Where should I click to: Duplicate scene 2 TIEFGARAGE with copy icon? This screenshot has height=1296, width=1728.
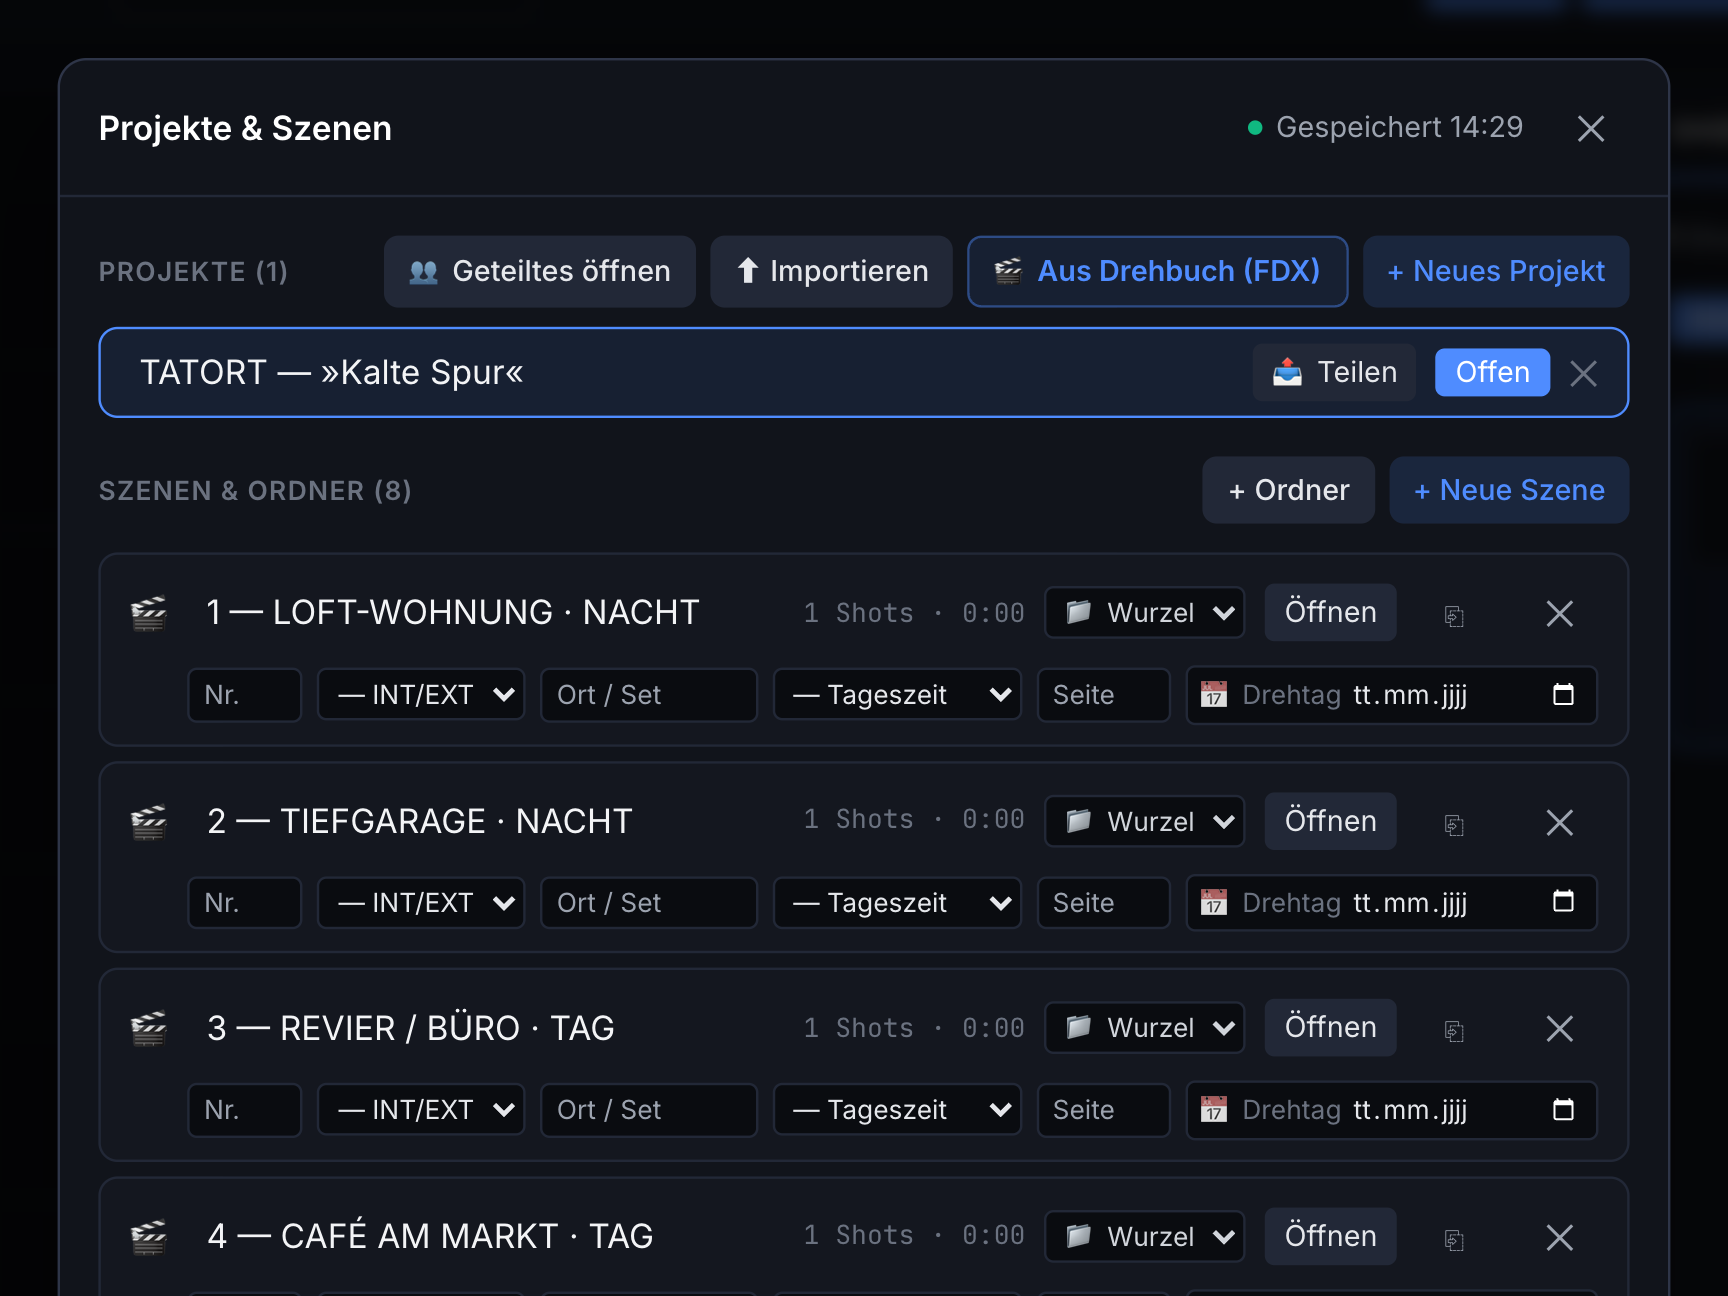pos(1454,825)
